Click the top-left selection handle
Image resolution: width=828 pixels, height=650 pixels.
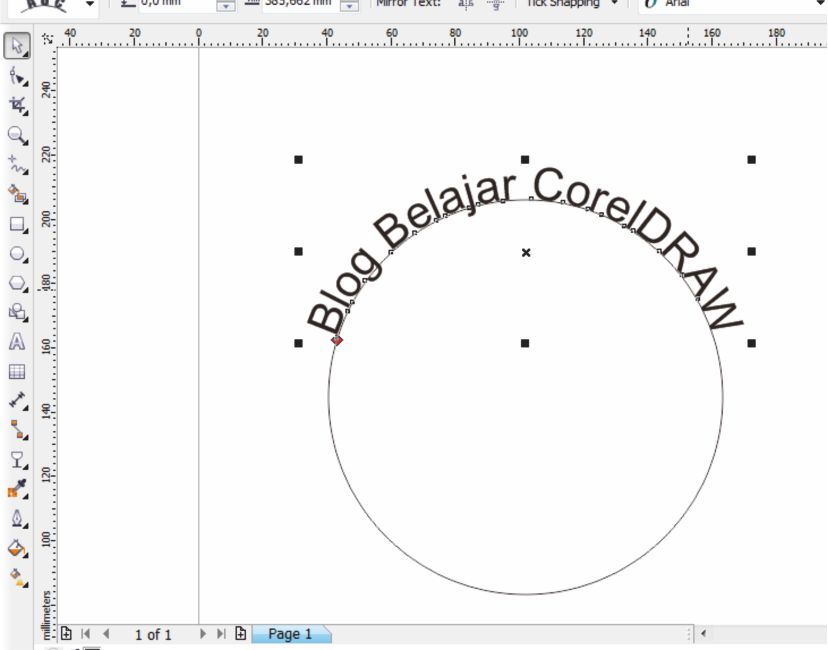[x=298, y=159]
